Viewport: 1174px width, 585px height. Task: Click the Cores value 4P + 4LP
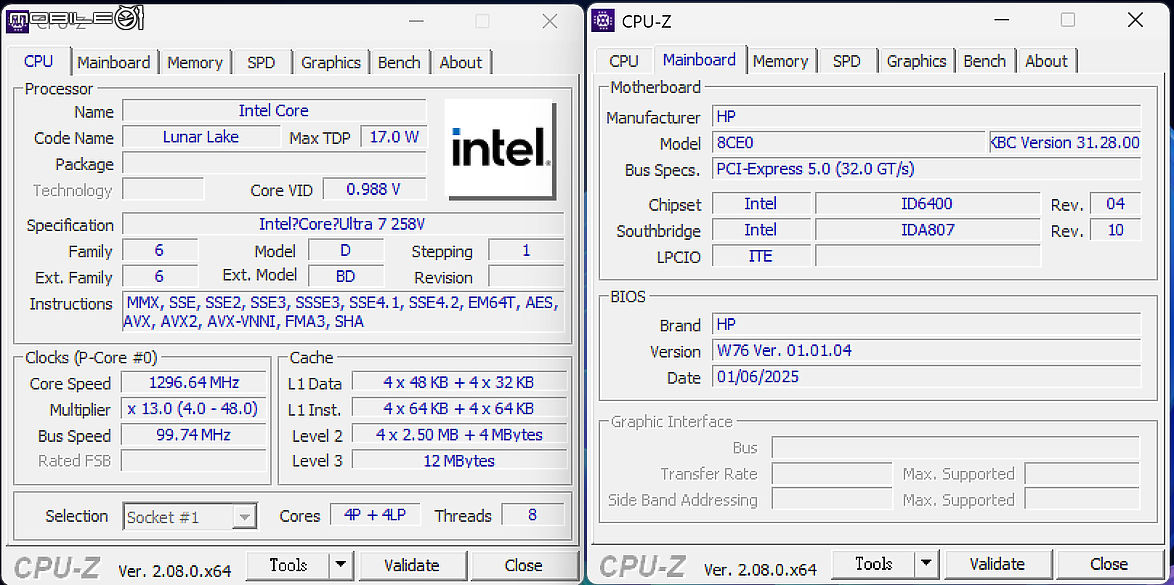click(x=375, y=515)
